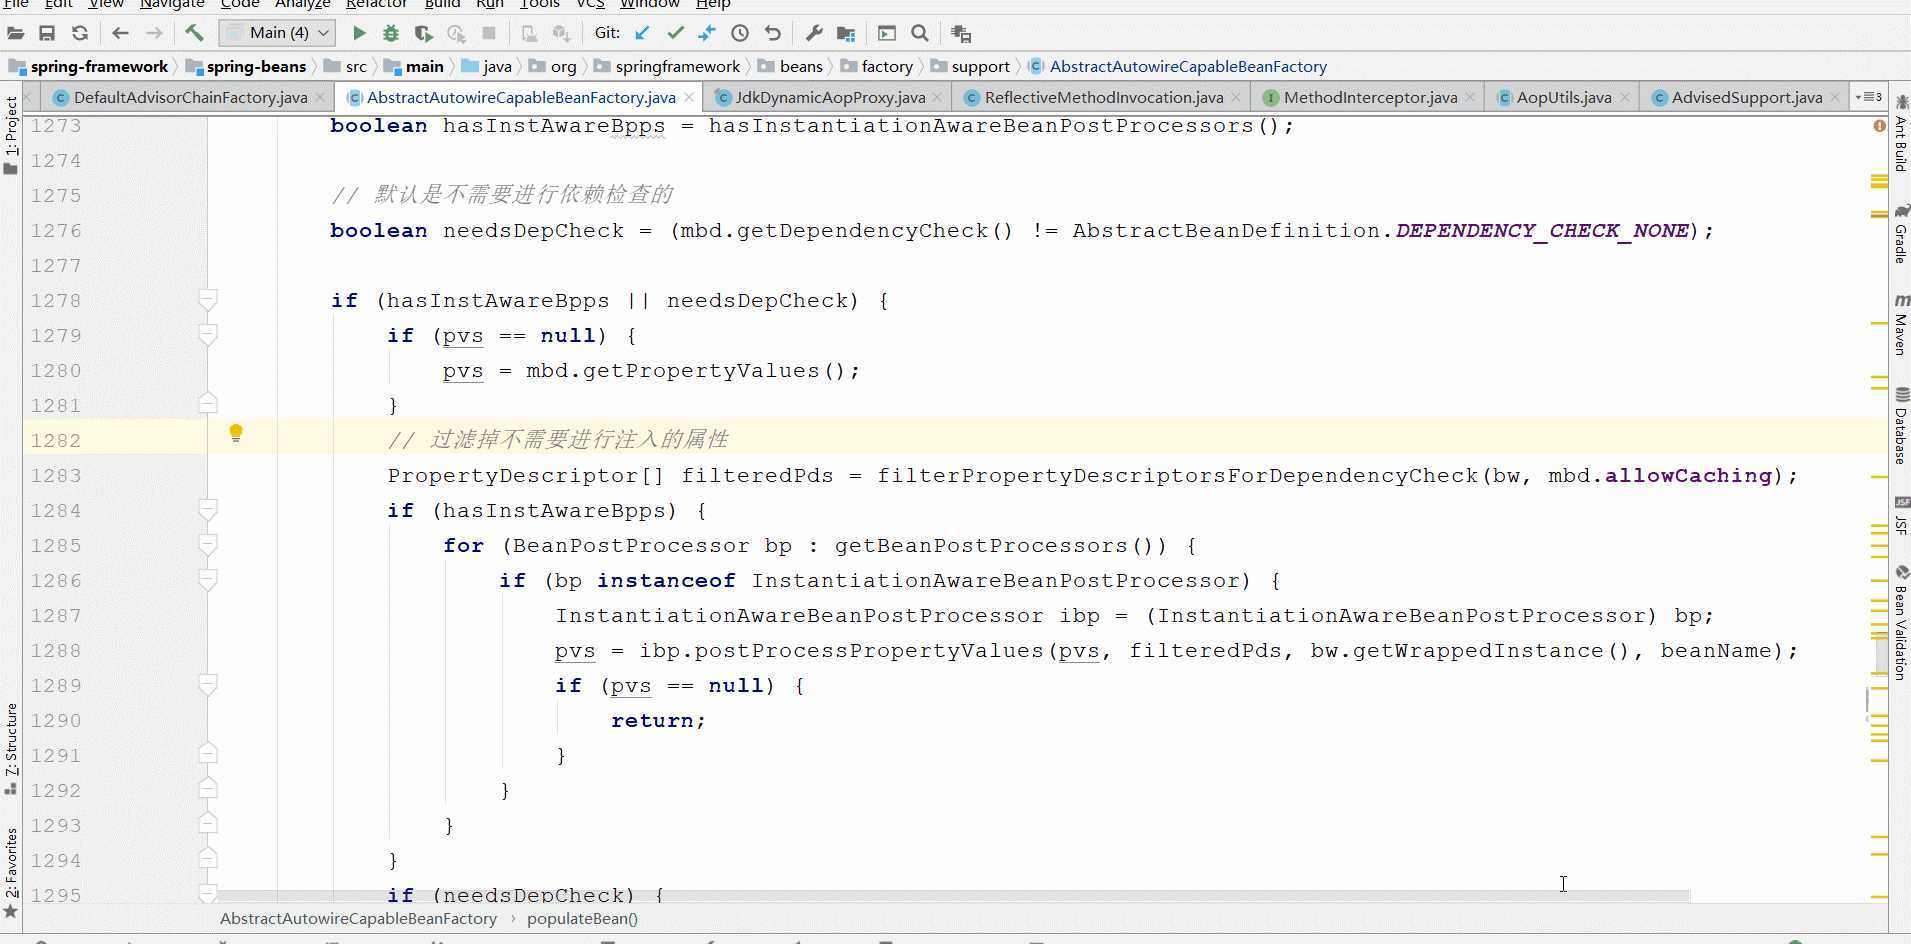Start debugging with the bug icon
Viewport: 1911px width, 944px height.
pyautogui.click(x=391, y=33)
